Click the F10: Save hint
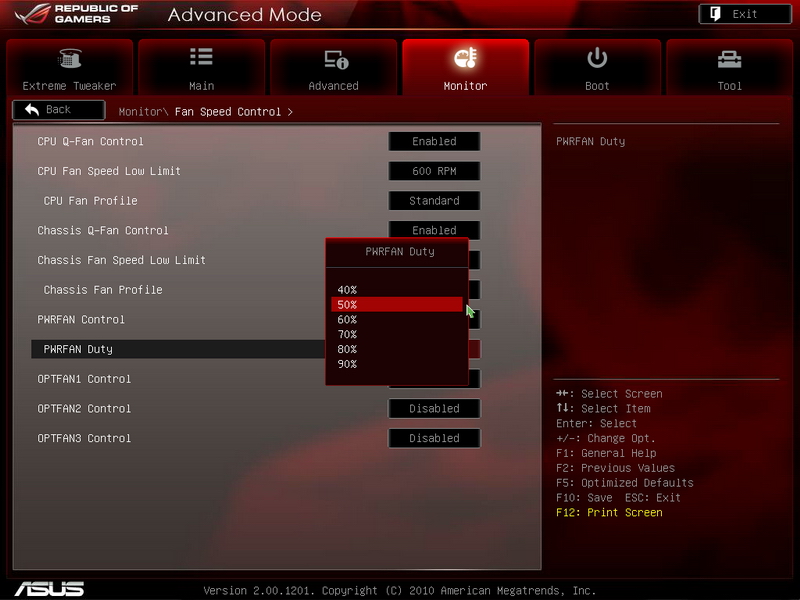The width and height of the screenshot is (800, 600). pos(584,497)
